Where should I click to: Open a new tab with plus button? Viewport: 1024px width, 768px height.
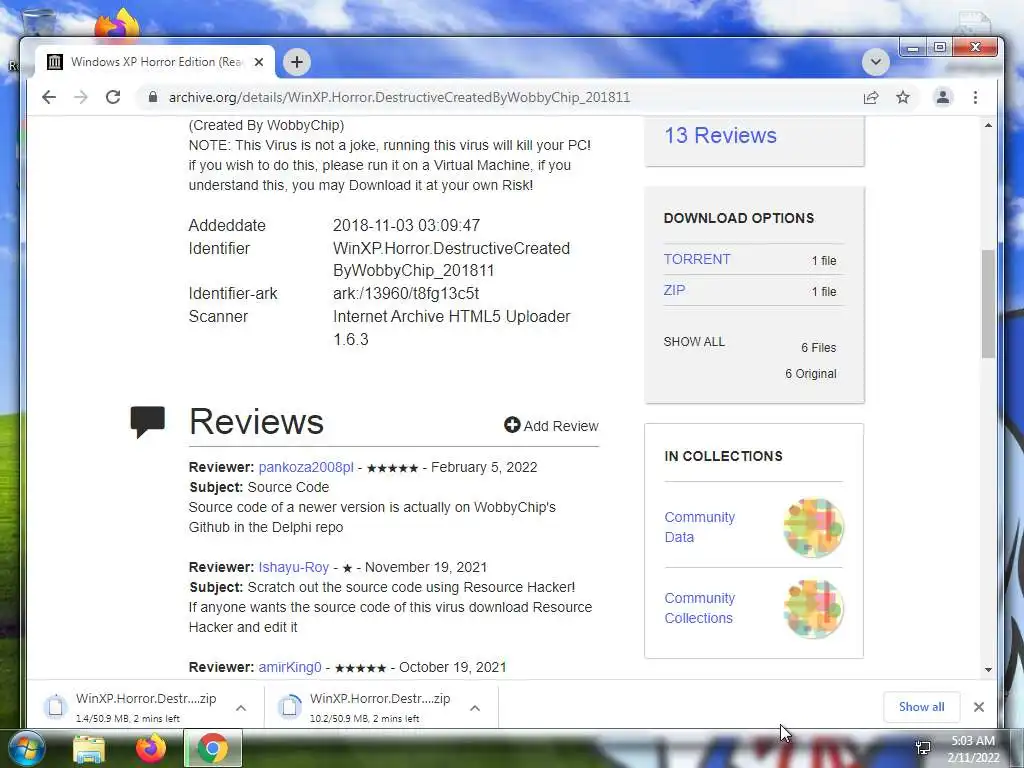[x=296, y=62]
